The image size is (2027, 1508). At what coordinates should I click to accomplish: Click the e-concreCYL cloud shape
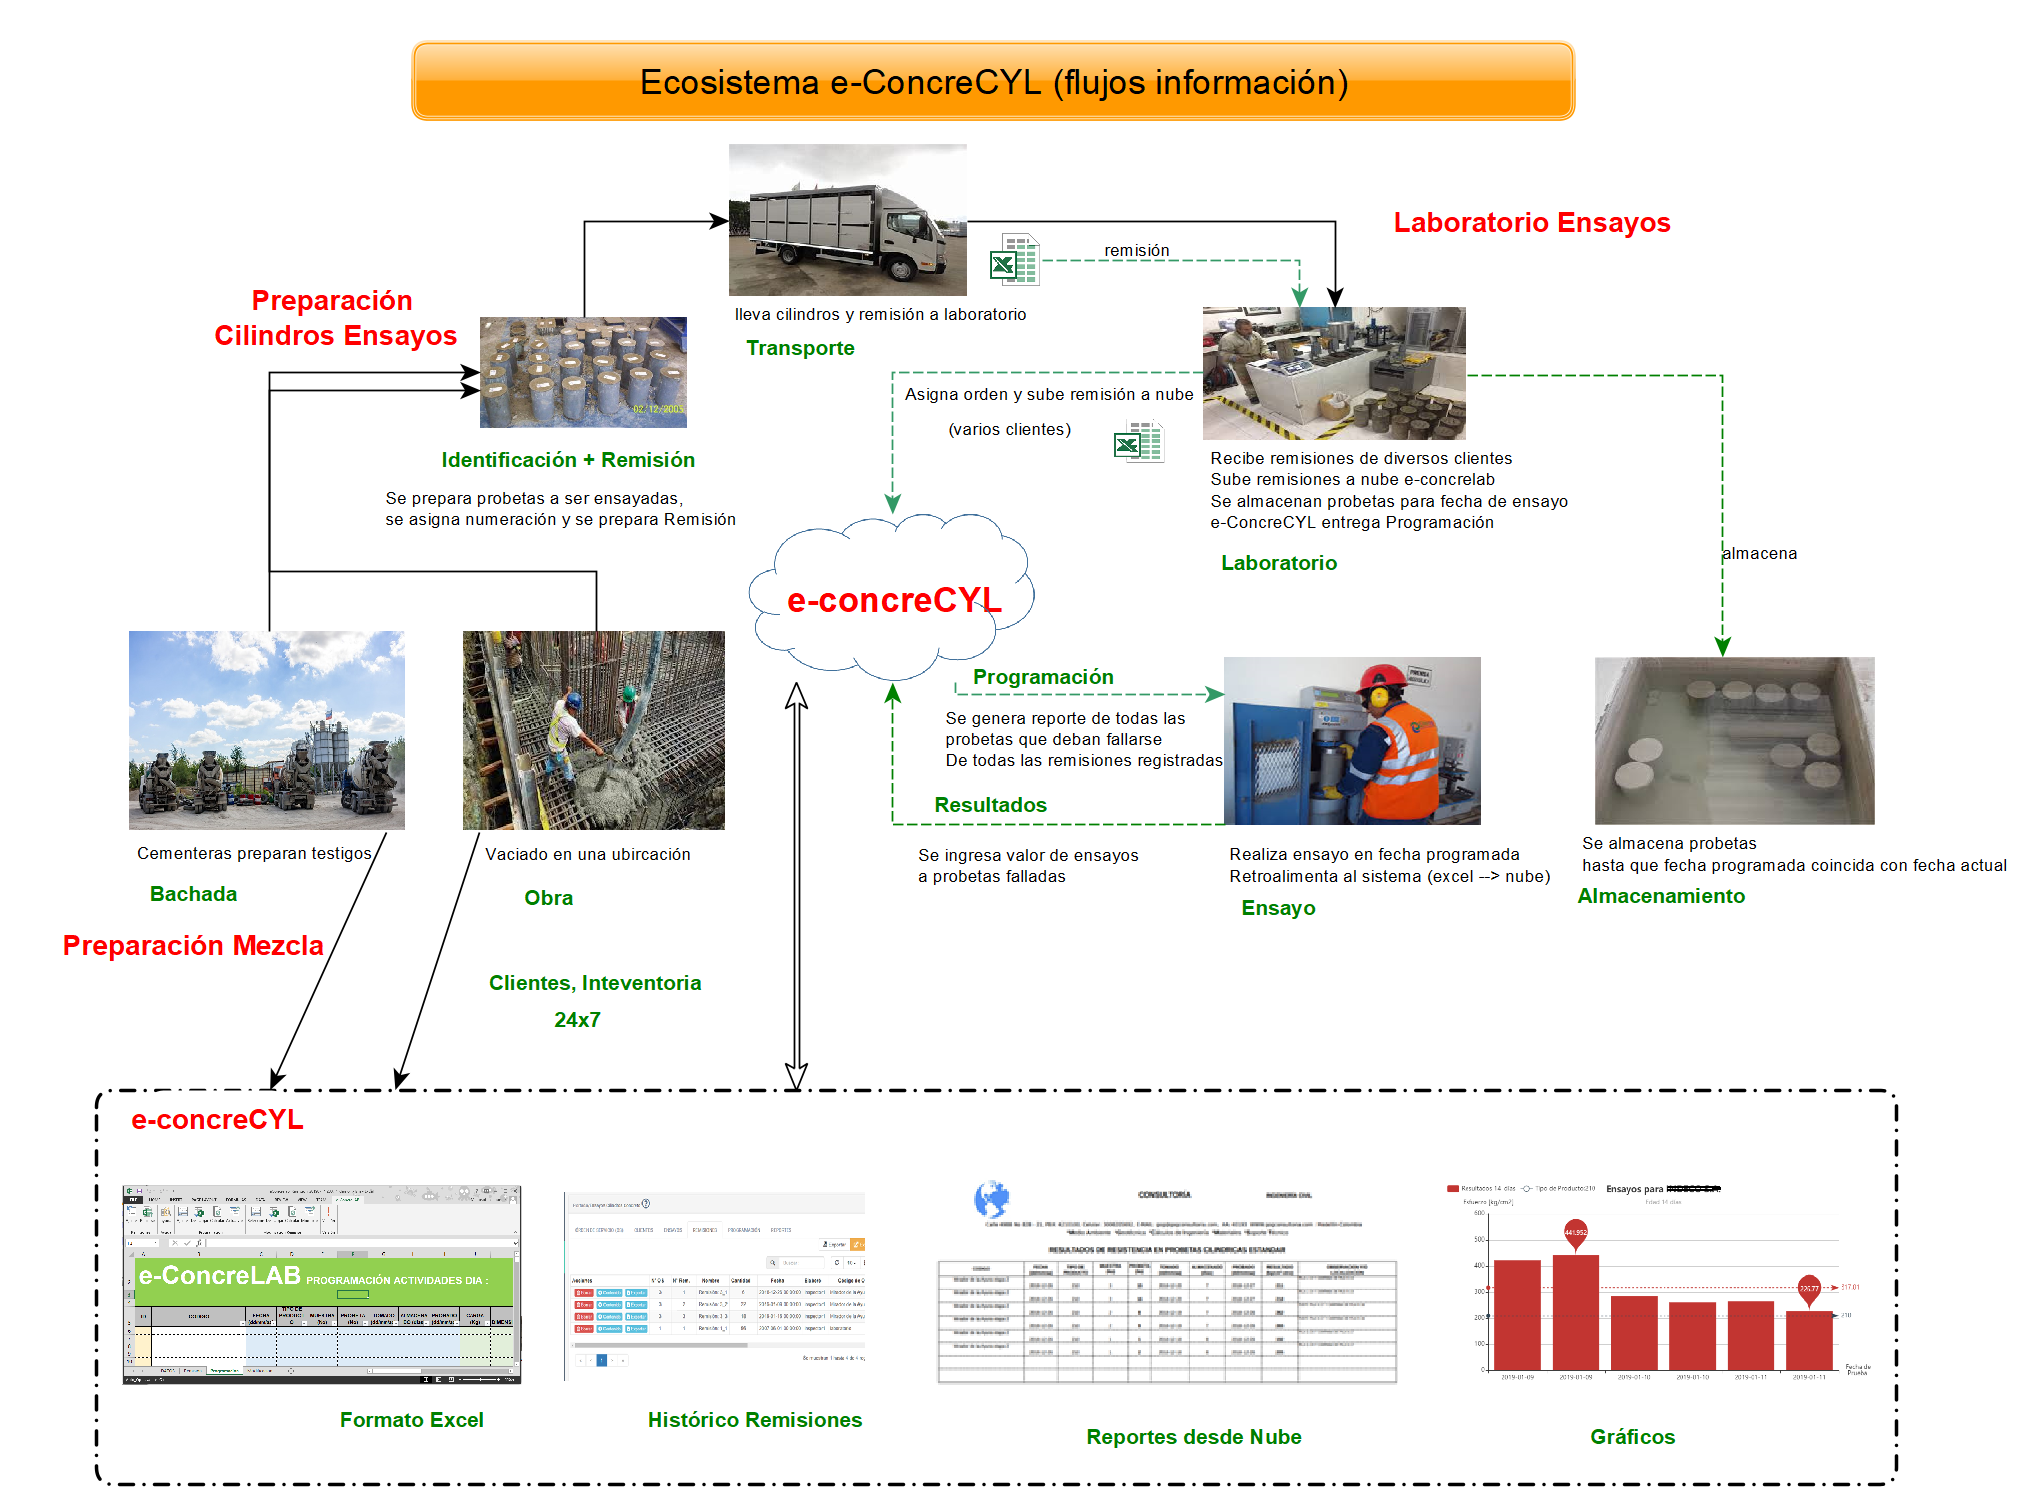[892, 598]
